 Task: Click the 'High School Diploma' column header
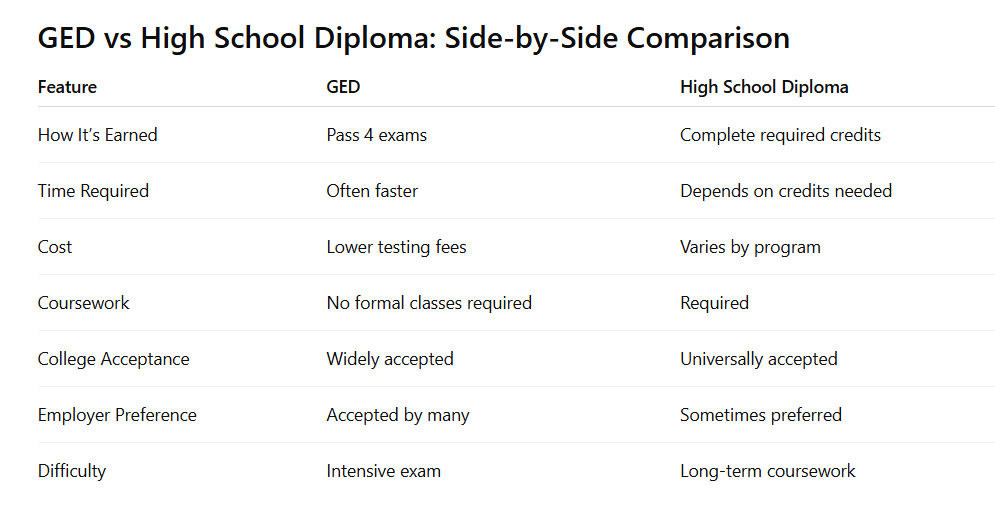[x=764, y=87]
